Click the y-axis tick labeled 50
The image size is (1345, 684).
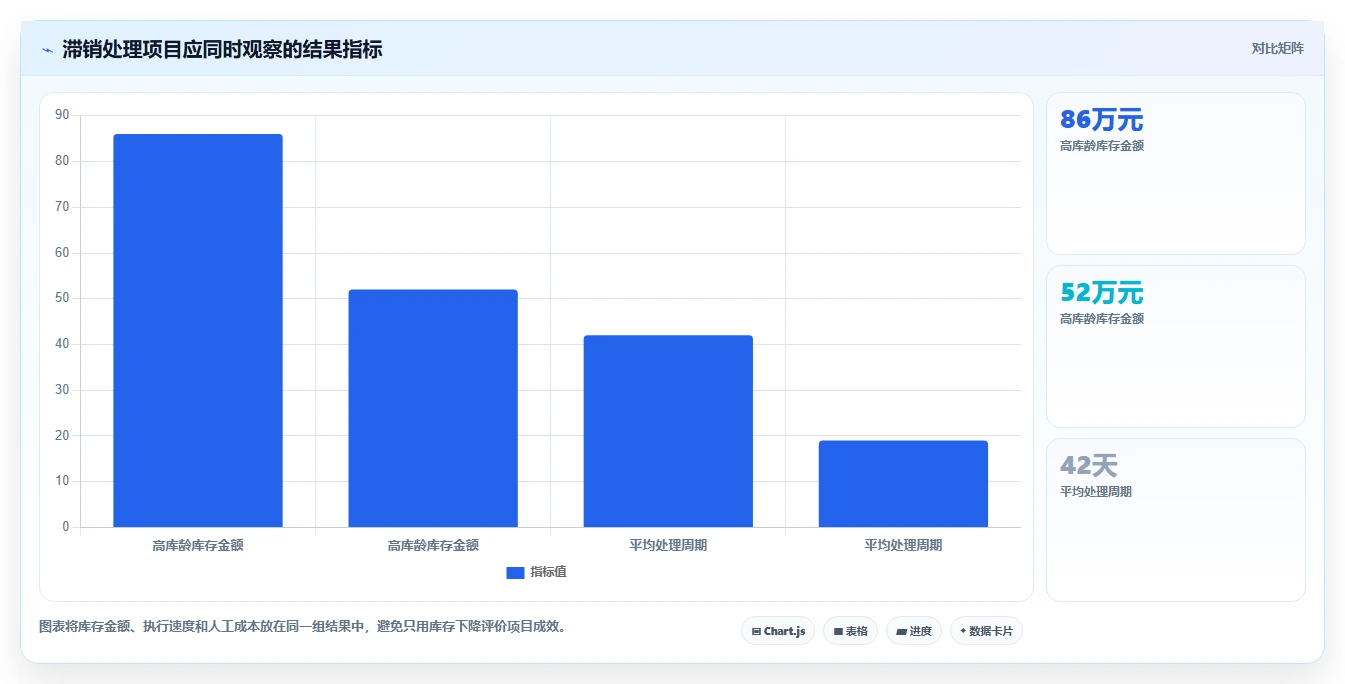tap(62, 298)
